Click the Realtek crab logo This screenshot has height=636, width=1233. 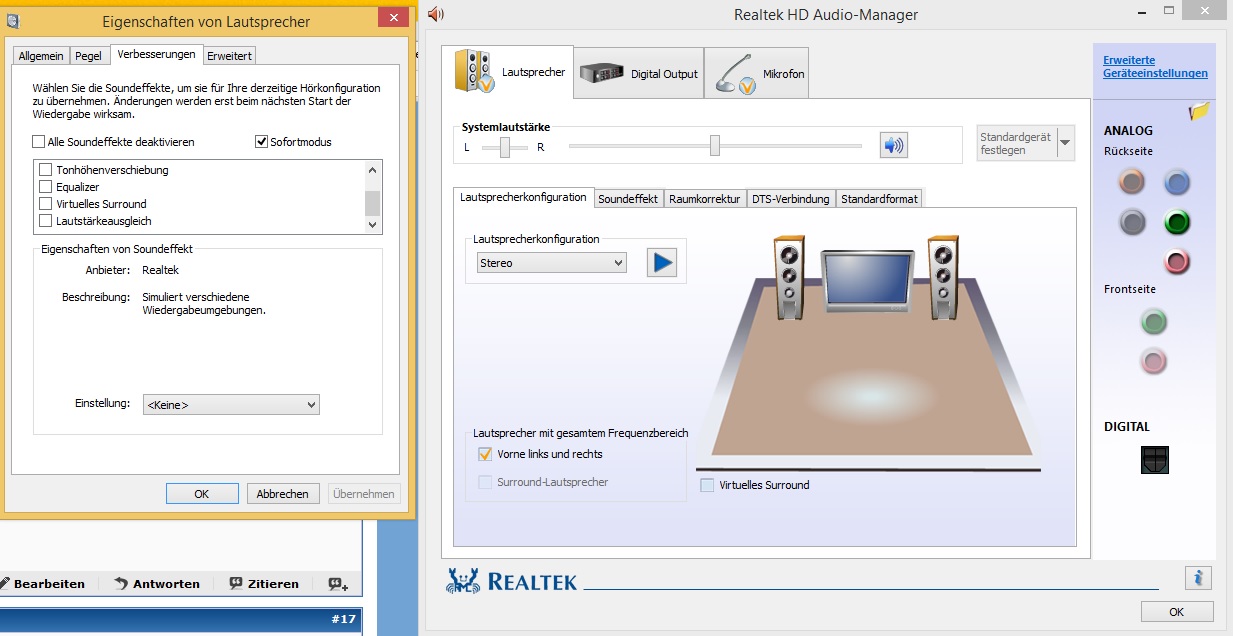click(x=462, y=580)
